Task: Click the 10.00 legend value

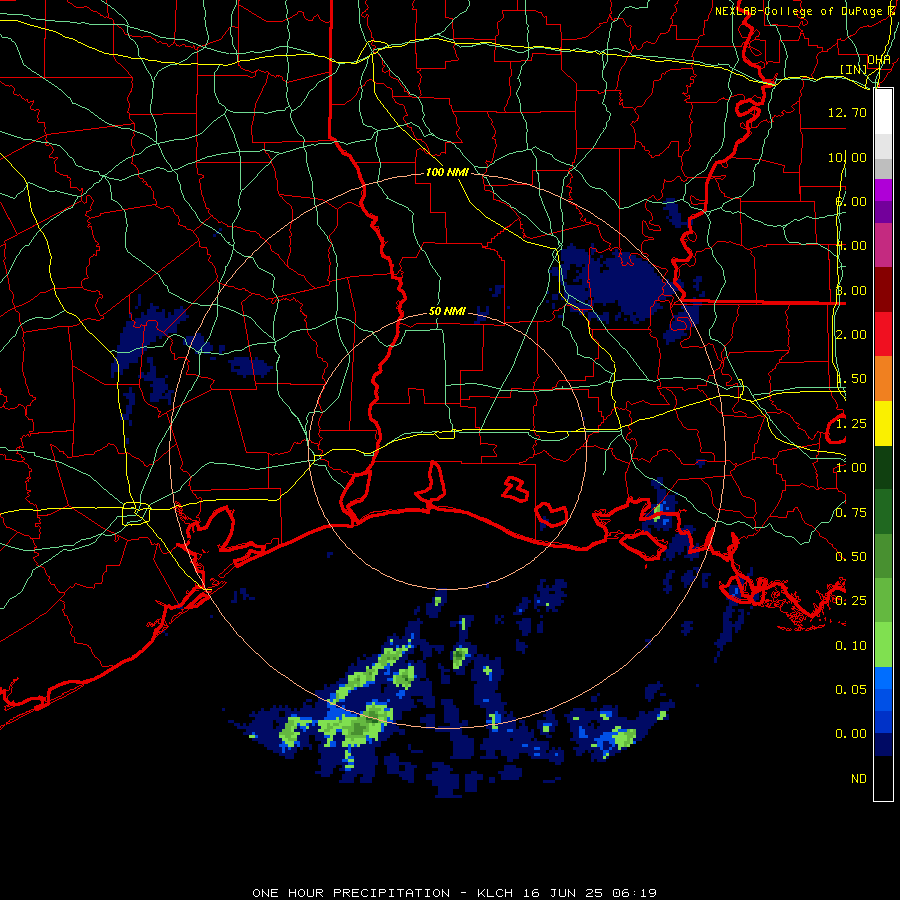Action: (847, 157)
